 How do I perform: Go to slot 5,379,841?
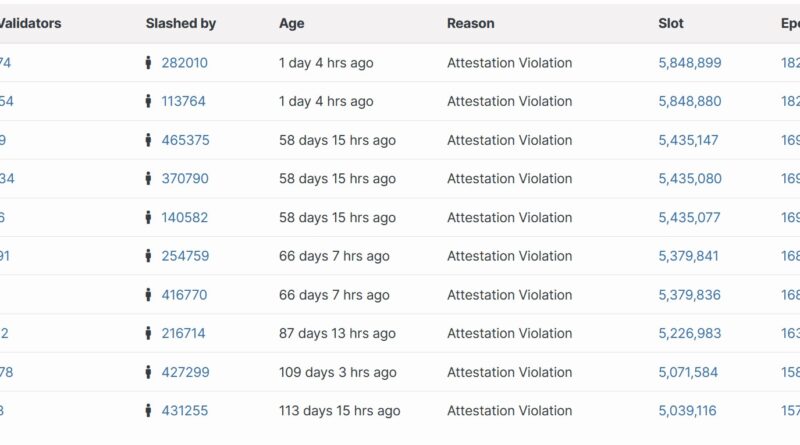(688, 256)
